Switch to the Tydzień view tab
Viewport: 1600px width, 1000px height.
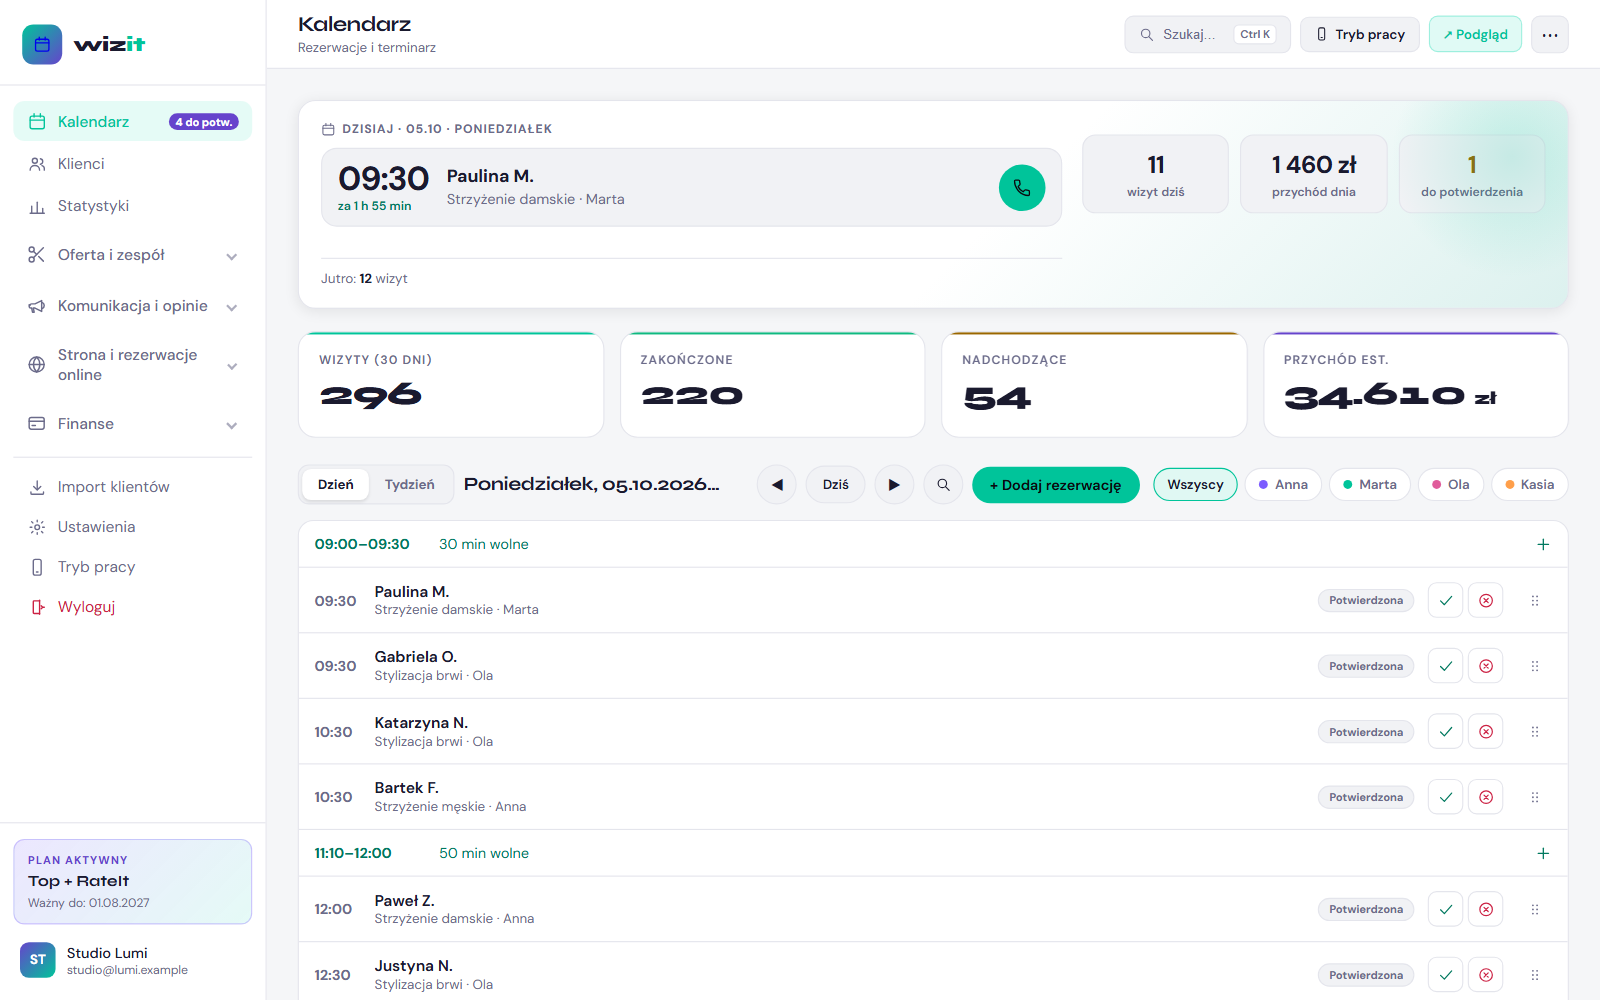(410, 485)
